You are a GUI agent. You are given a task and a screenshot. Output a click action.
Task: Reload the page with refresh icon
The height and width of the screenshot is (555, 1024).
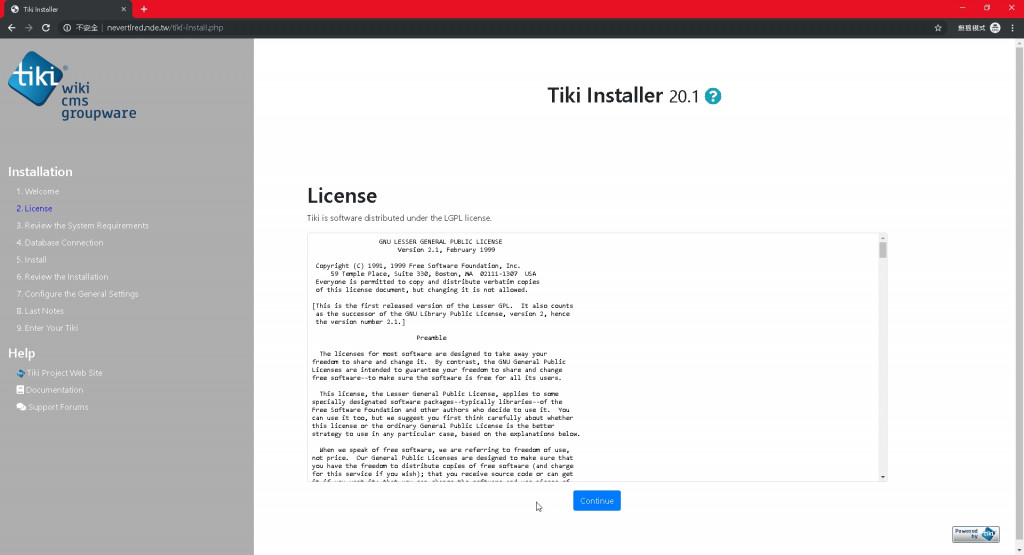(x=46, y=27)
